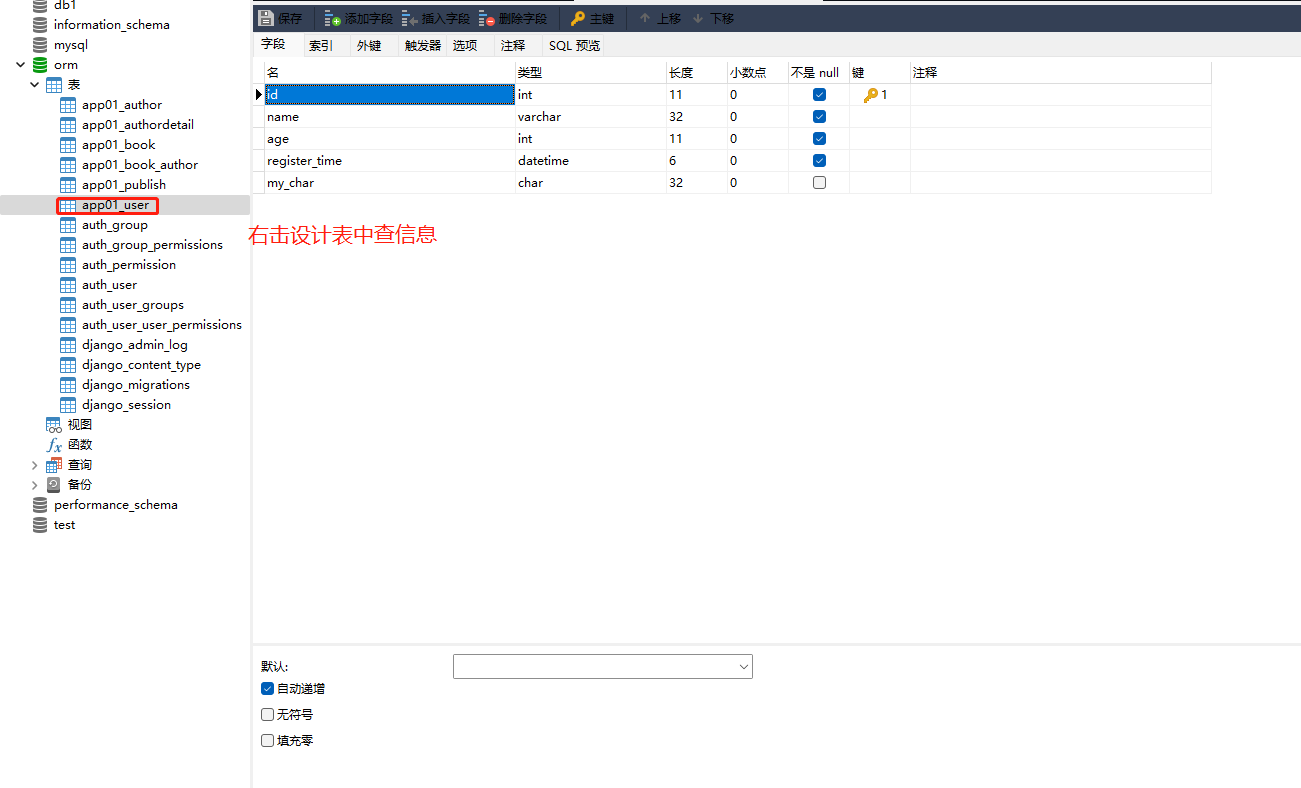Click the name field cell
The height and width of the screenshot is (788, 1301).
pyautogui.click(x=390, y=117)
